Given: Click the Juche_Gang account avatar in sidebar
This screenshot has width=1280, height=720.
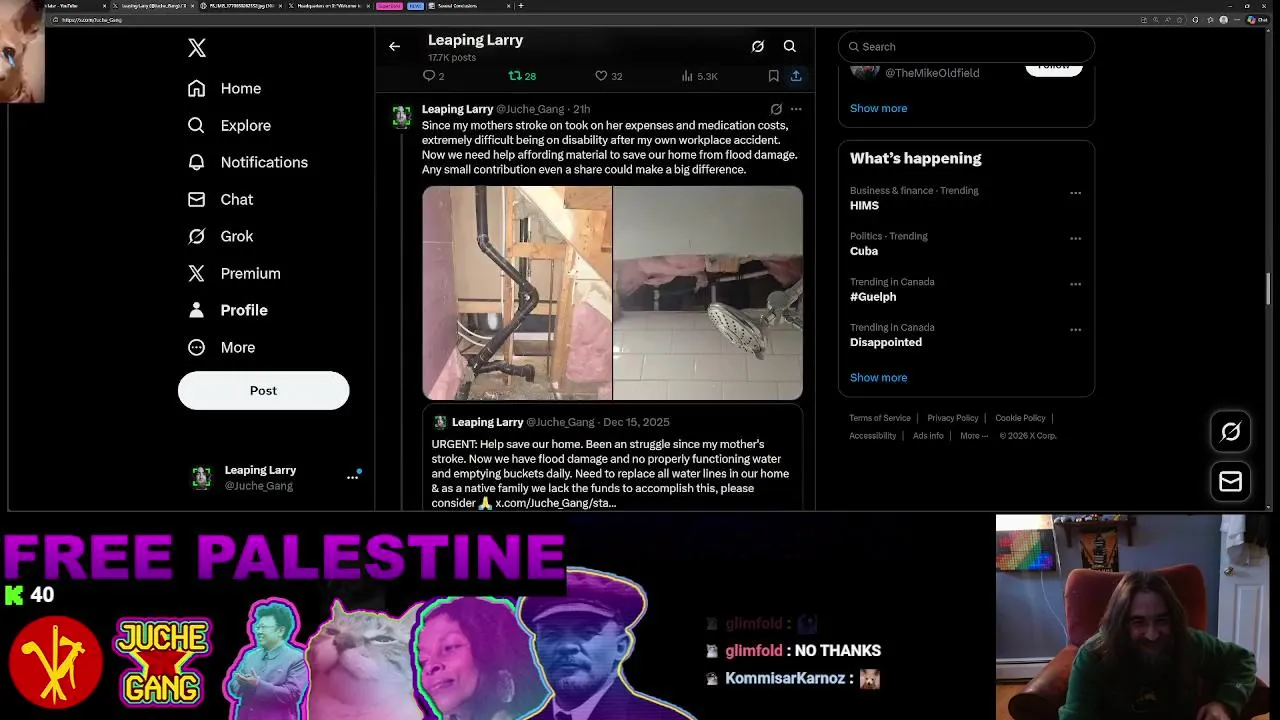Looking at the screenshot, I should pyautogui.click(x=202, y=478).
